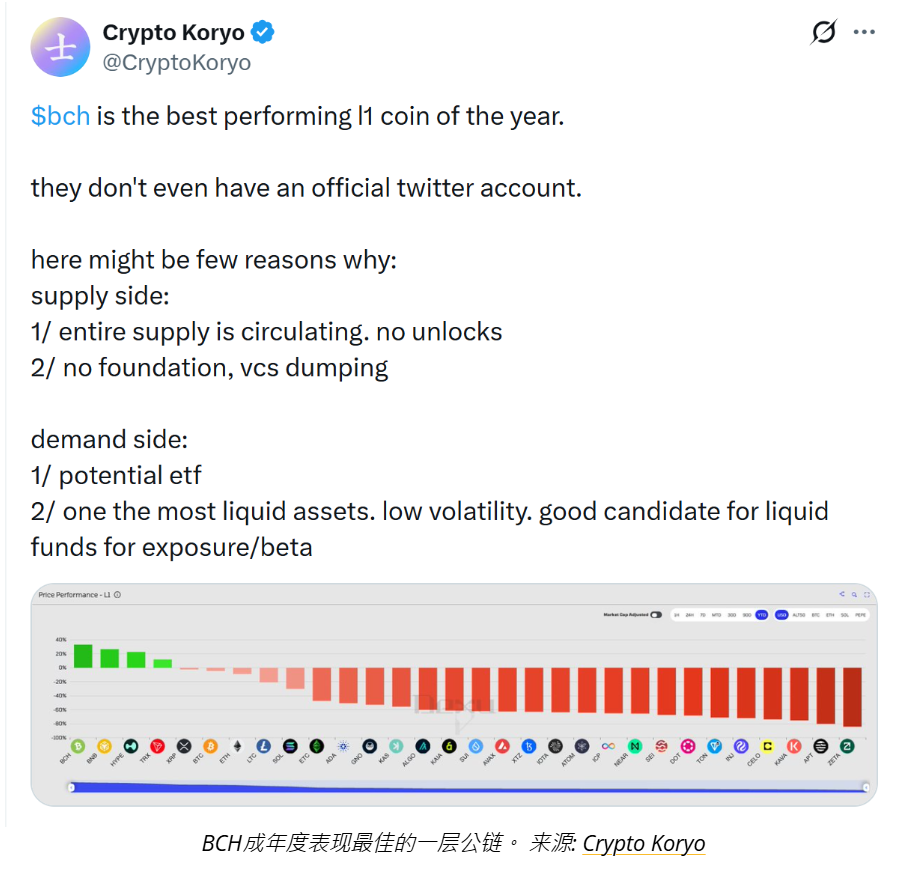Click the share icon on the chart
900x870 pixels.
[x=842, y=594]
